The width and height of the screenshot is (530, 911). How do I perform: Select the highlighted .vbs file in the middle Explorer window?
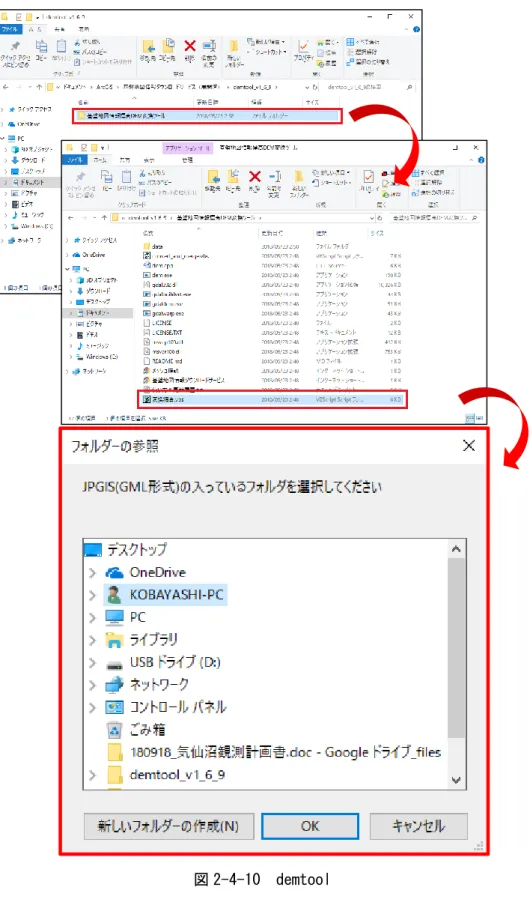click(273, 400)
